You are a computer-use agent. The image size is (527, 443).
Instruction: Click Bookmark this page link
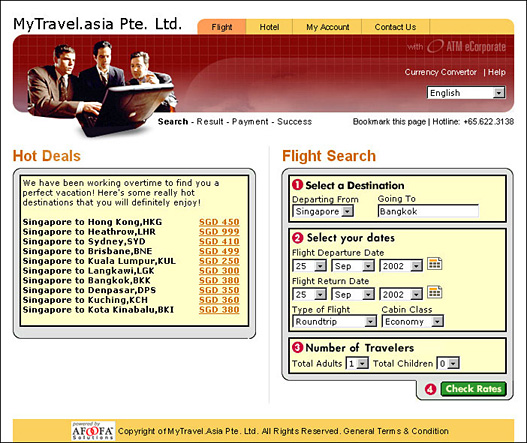tap(389, 122)
